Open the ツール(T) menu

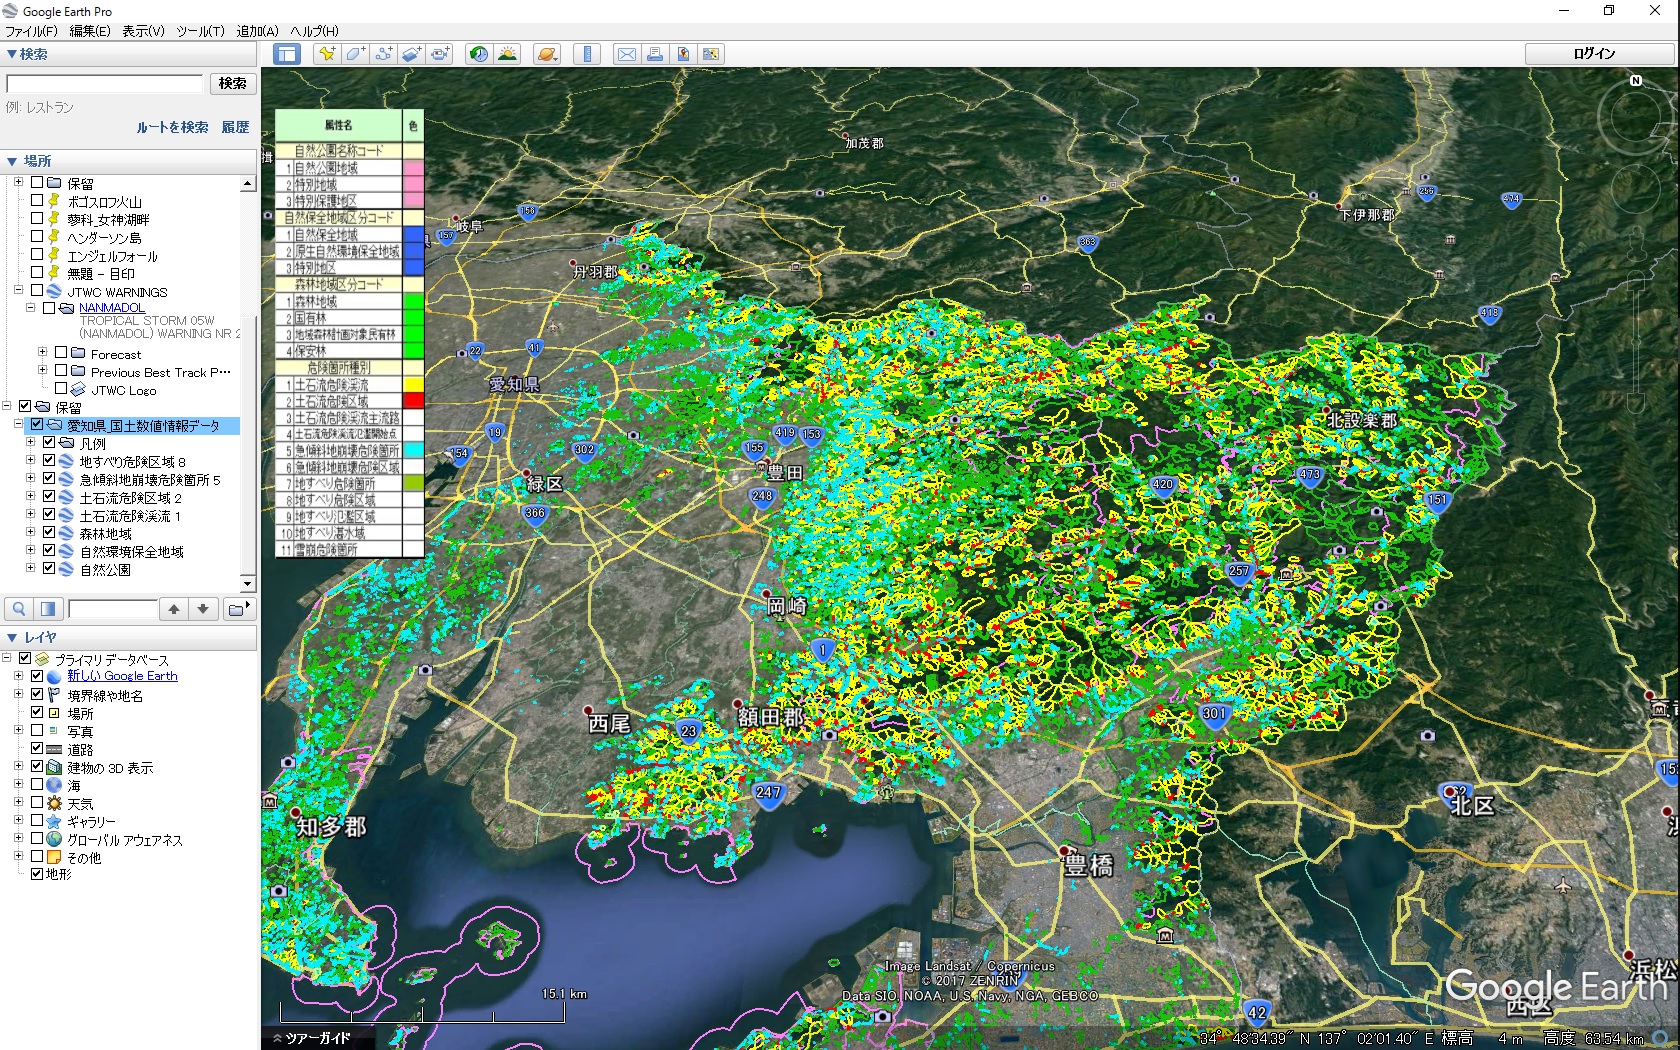click(x=200, y=31)
